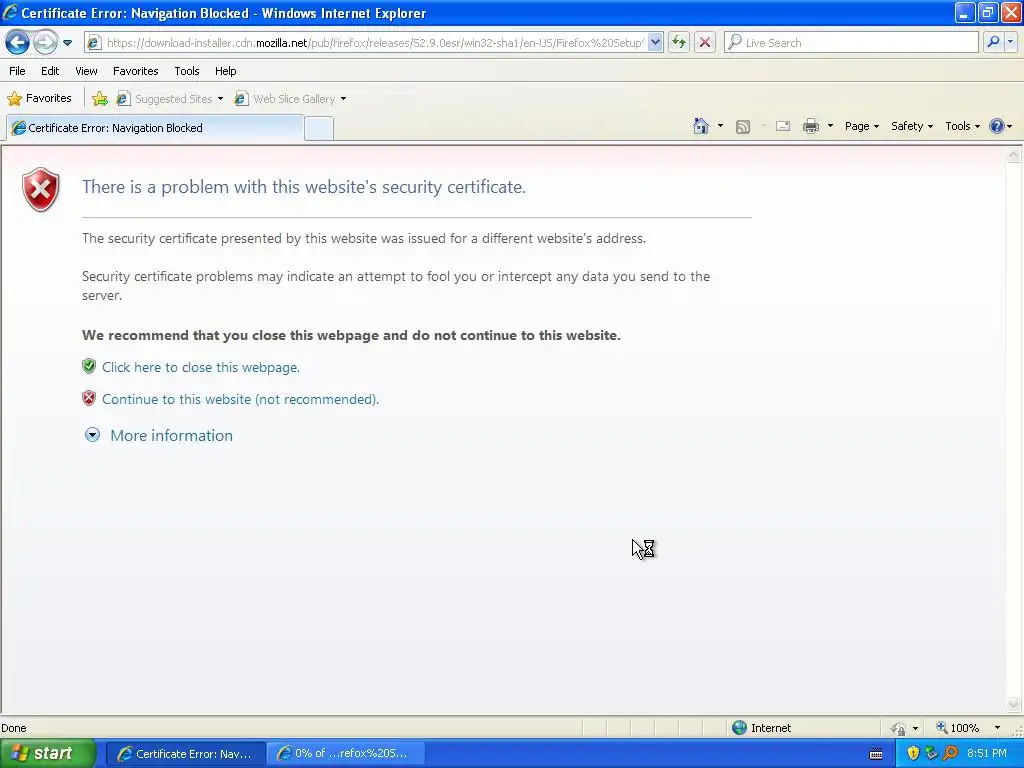The image size is (1024, 768).
Task: Open the zoom level dropdown arrow
Action: pos(997,728)
